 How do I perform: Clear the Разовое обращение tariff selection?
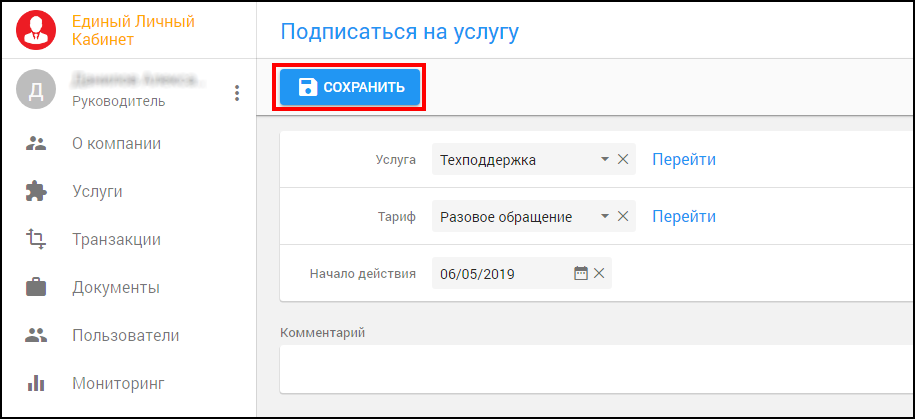pyautogui.click(x=622, y=216)
